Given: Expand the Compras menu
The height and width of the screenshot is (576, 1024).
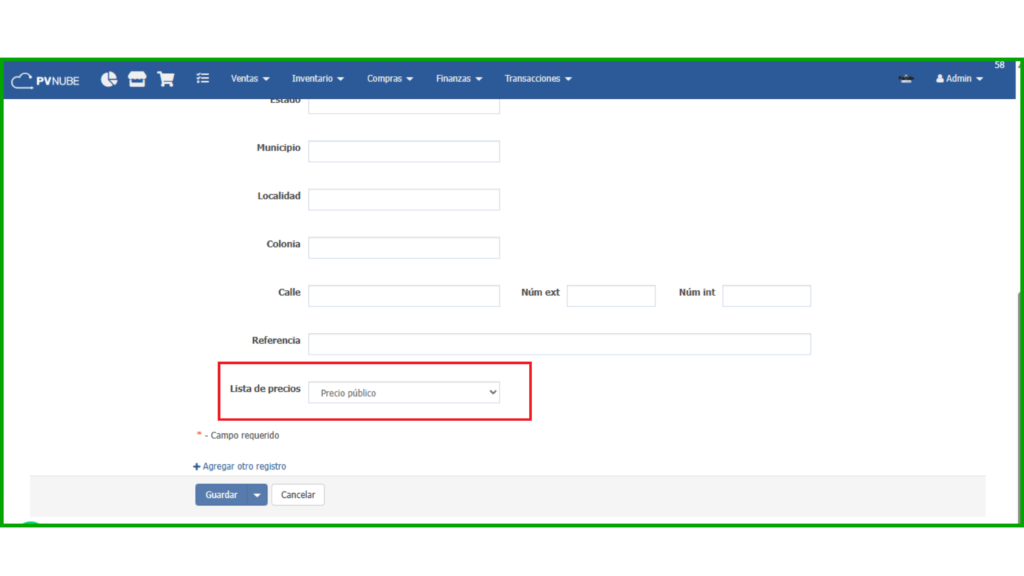Looking at the screenshot, I should (390, 79).
